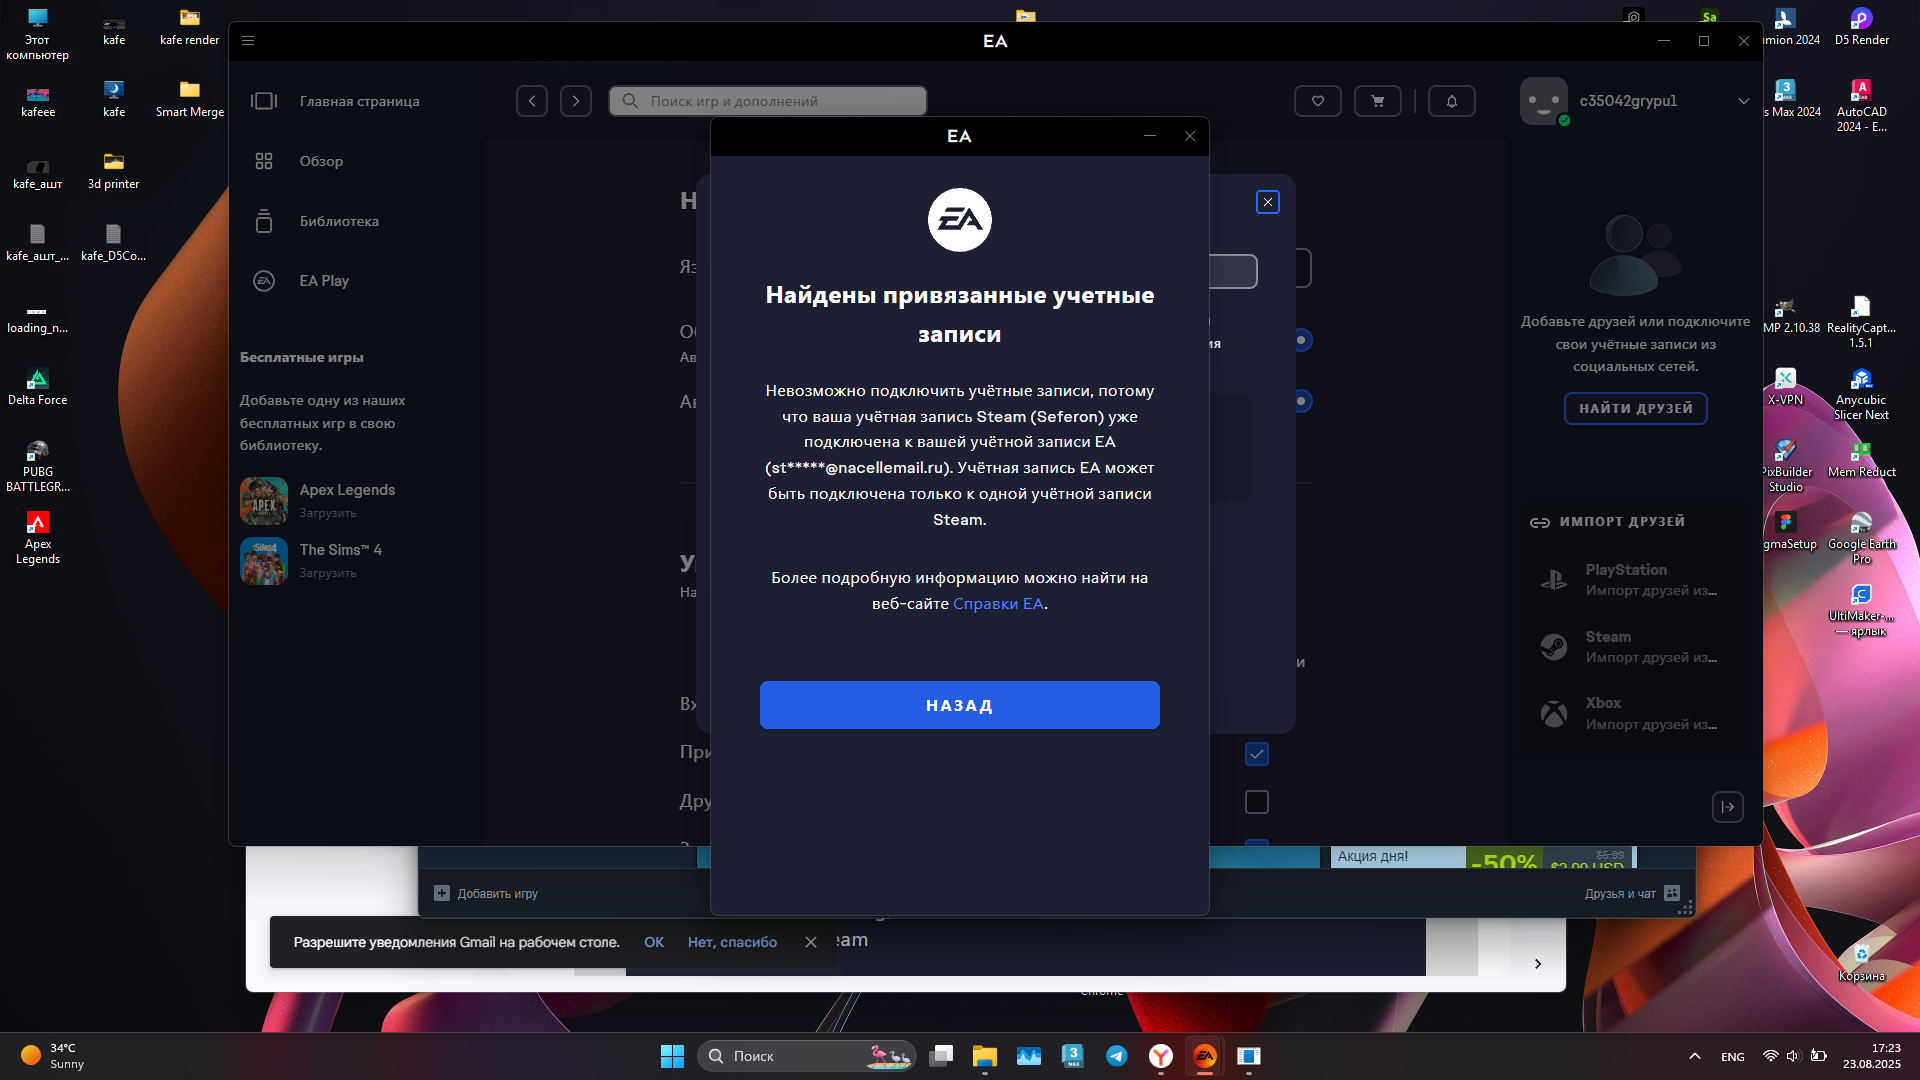Import friends from PlayStation
Viewport: 1920px width, 1080px height.
[x=1635, y=579]
